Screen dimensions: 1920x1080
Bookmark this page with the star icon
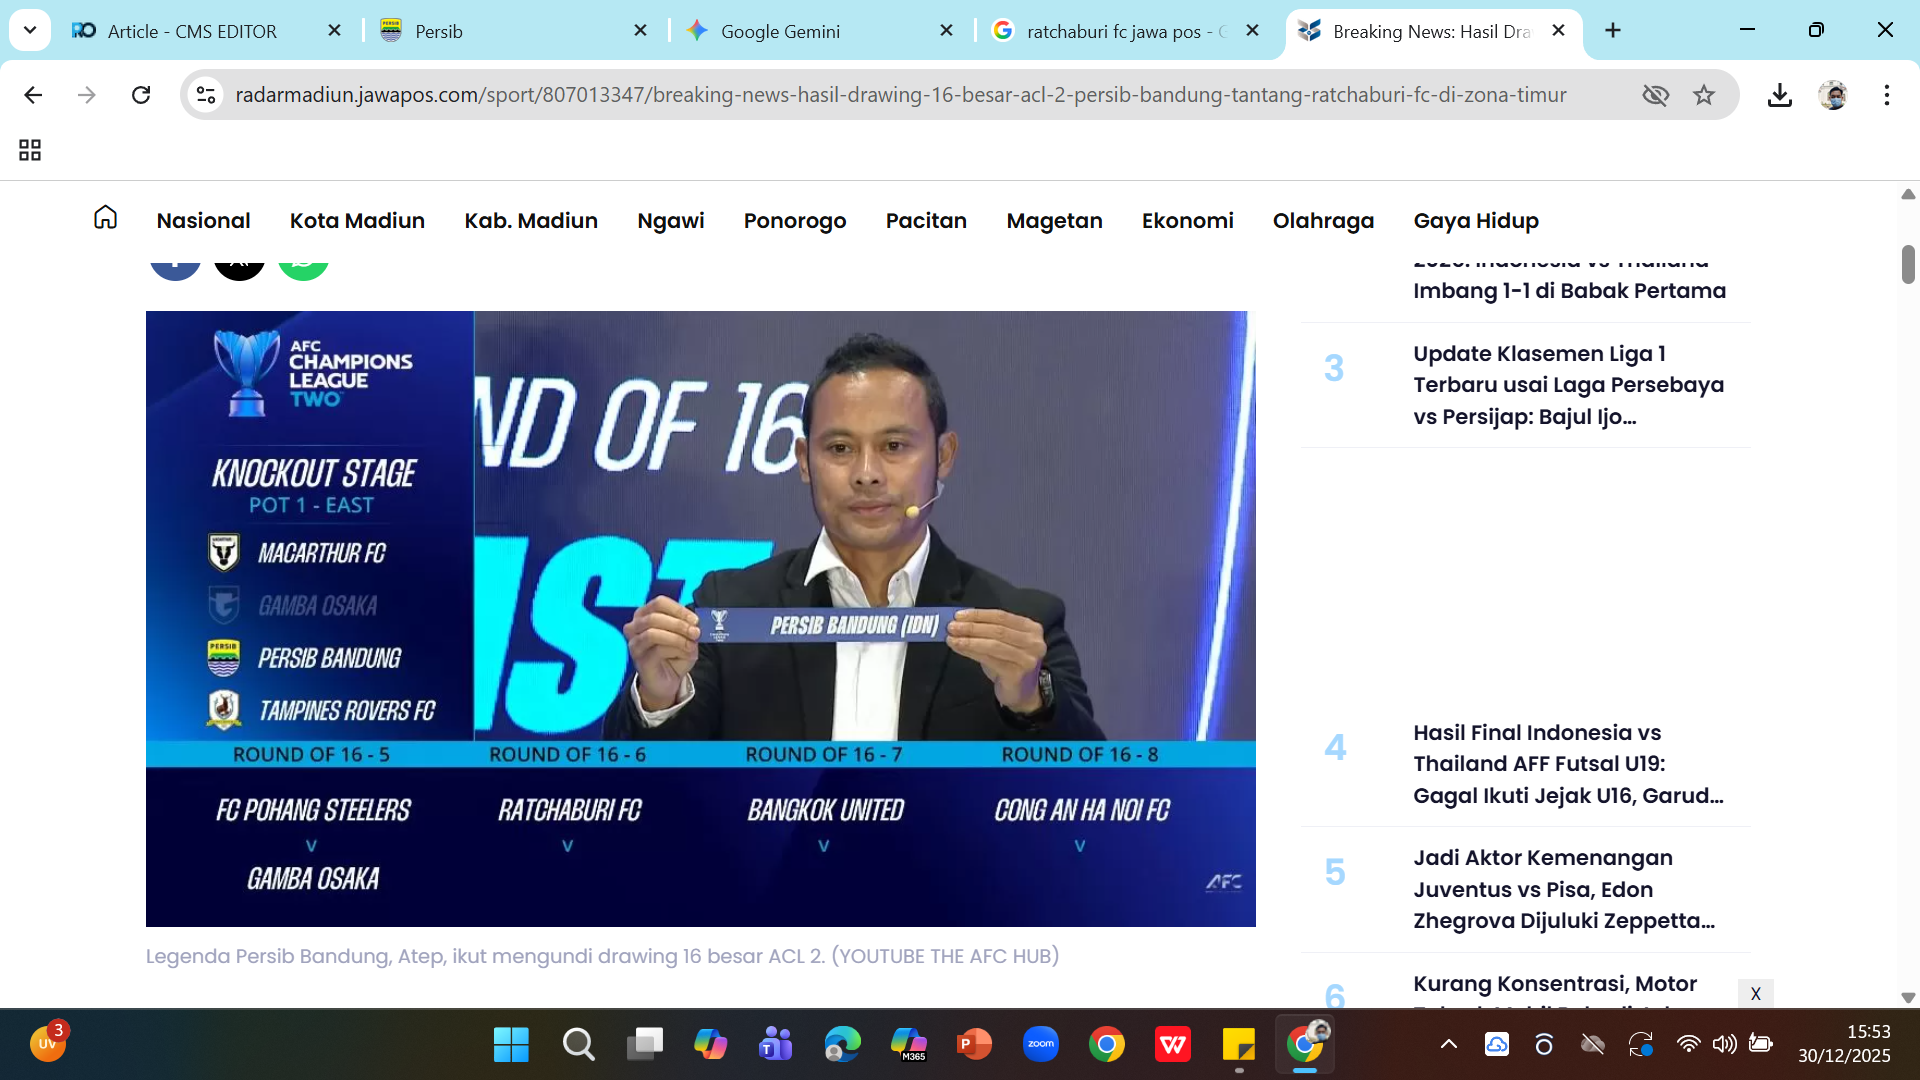point(1704,95)
